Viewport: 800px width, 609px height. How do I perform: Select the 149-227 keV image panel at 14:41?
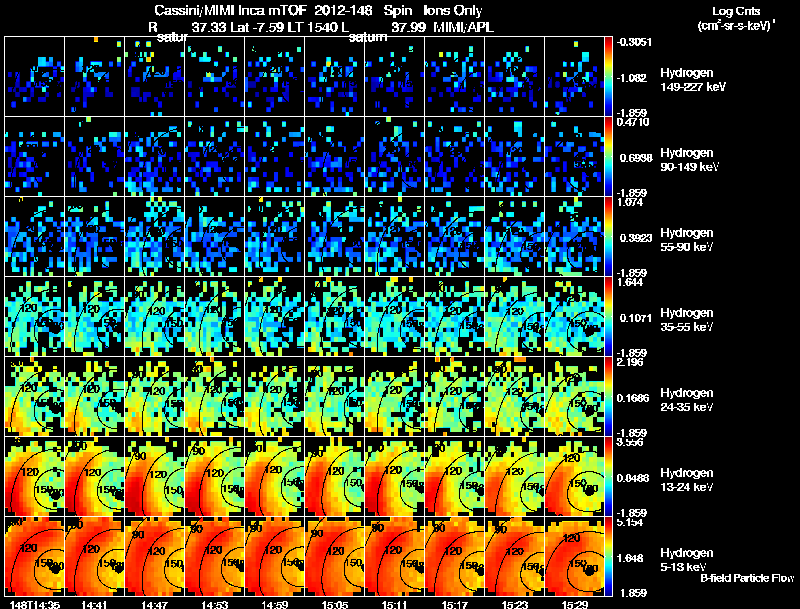pyautogui.click(x=94, y=77)
